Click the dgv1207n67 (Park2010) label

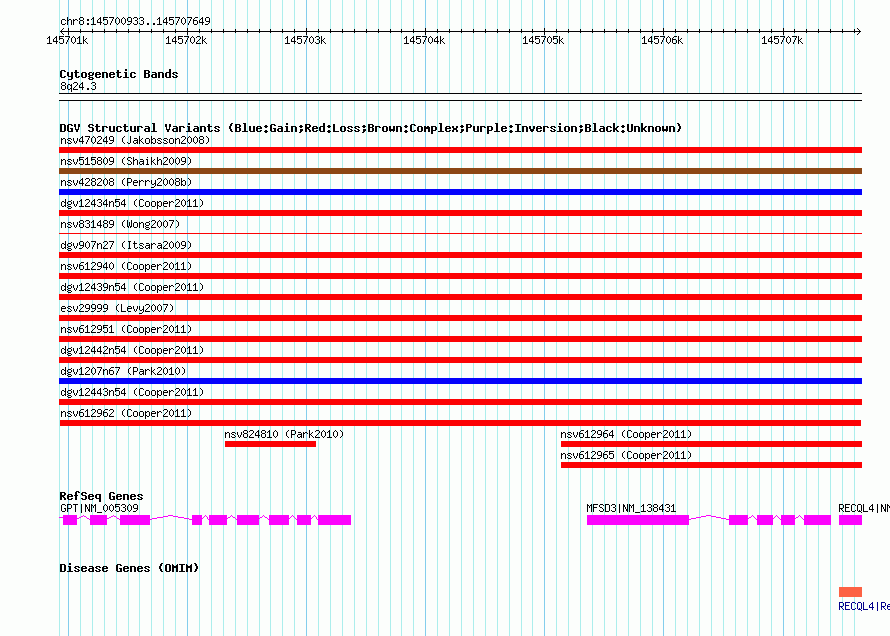123,371
